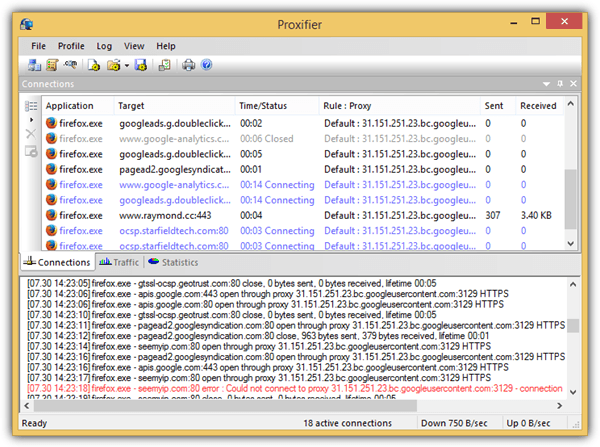This screenshot has height=447, width=600.
Task: Sort by the Rule : Proxy column header
Action: pos(400,106)
